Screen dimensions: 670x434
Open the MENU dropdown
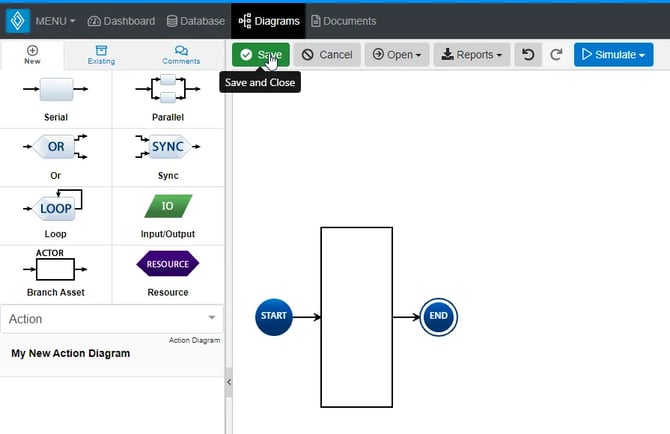point(55,21)
